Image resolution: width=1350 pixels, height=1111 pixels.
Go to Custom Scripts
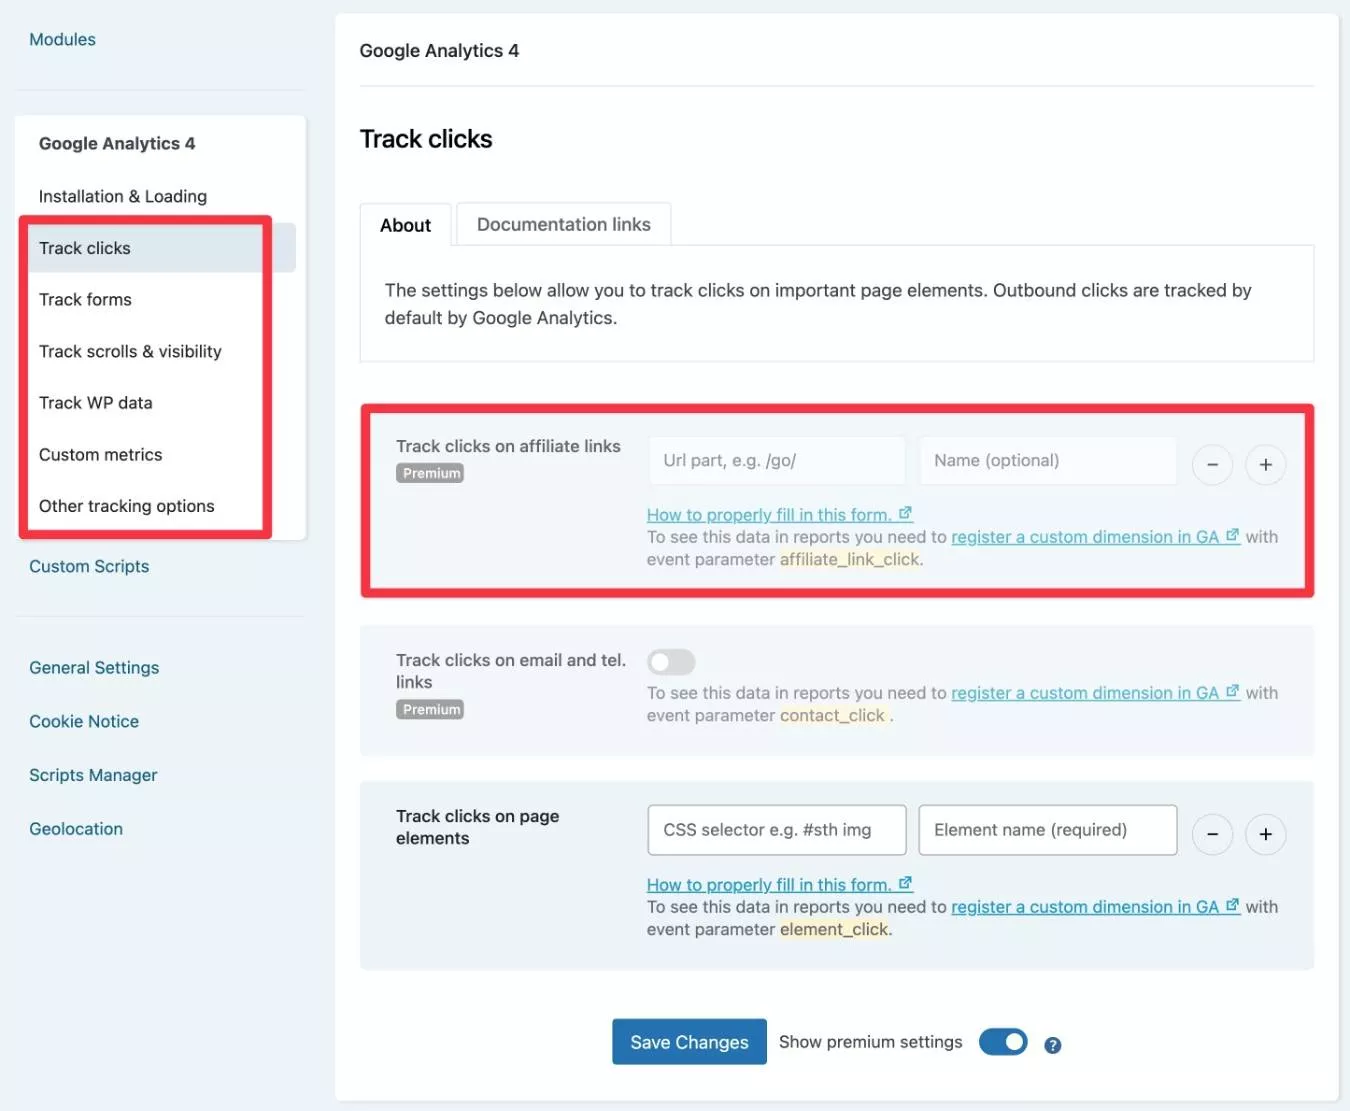click(89, 566)
